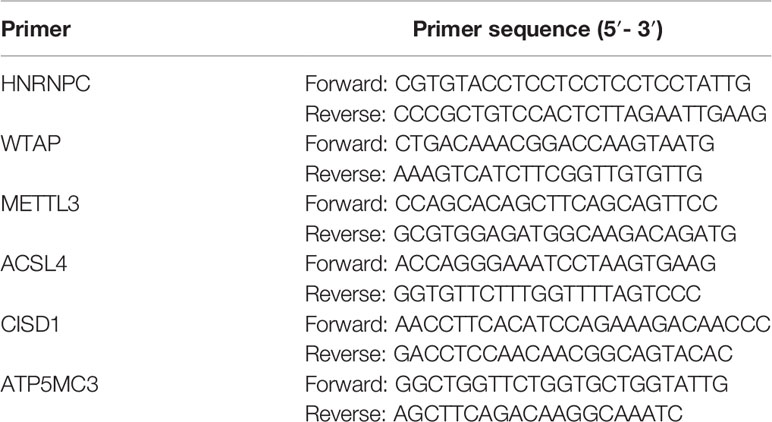The height and width of the screenshot is (422, 772).
Task: Click the ACSL4 forward sequence ACCAGGGAAATCCTAAGTGAAG
Action: (555, 264)
